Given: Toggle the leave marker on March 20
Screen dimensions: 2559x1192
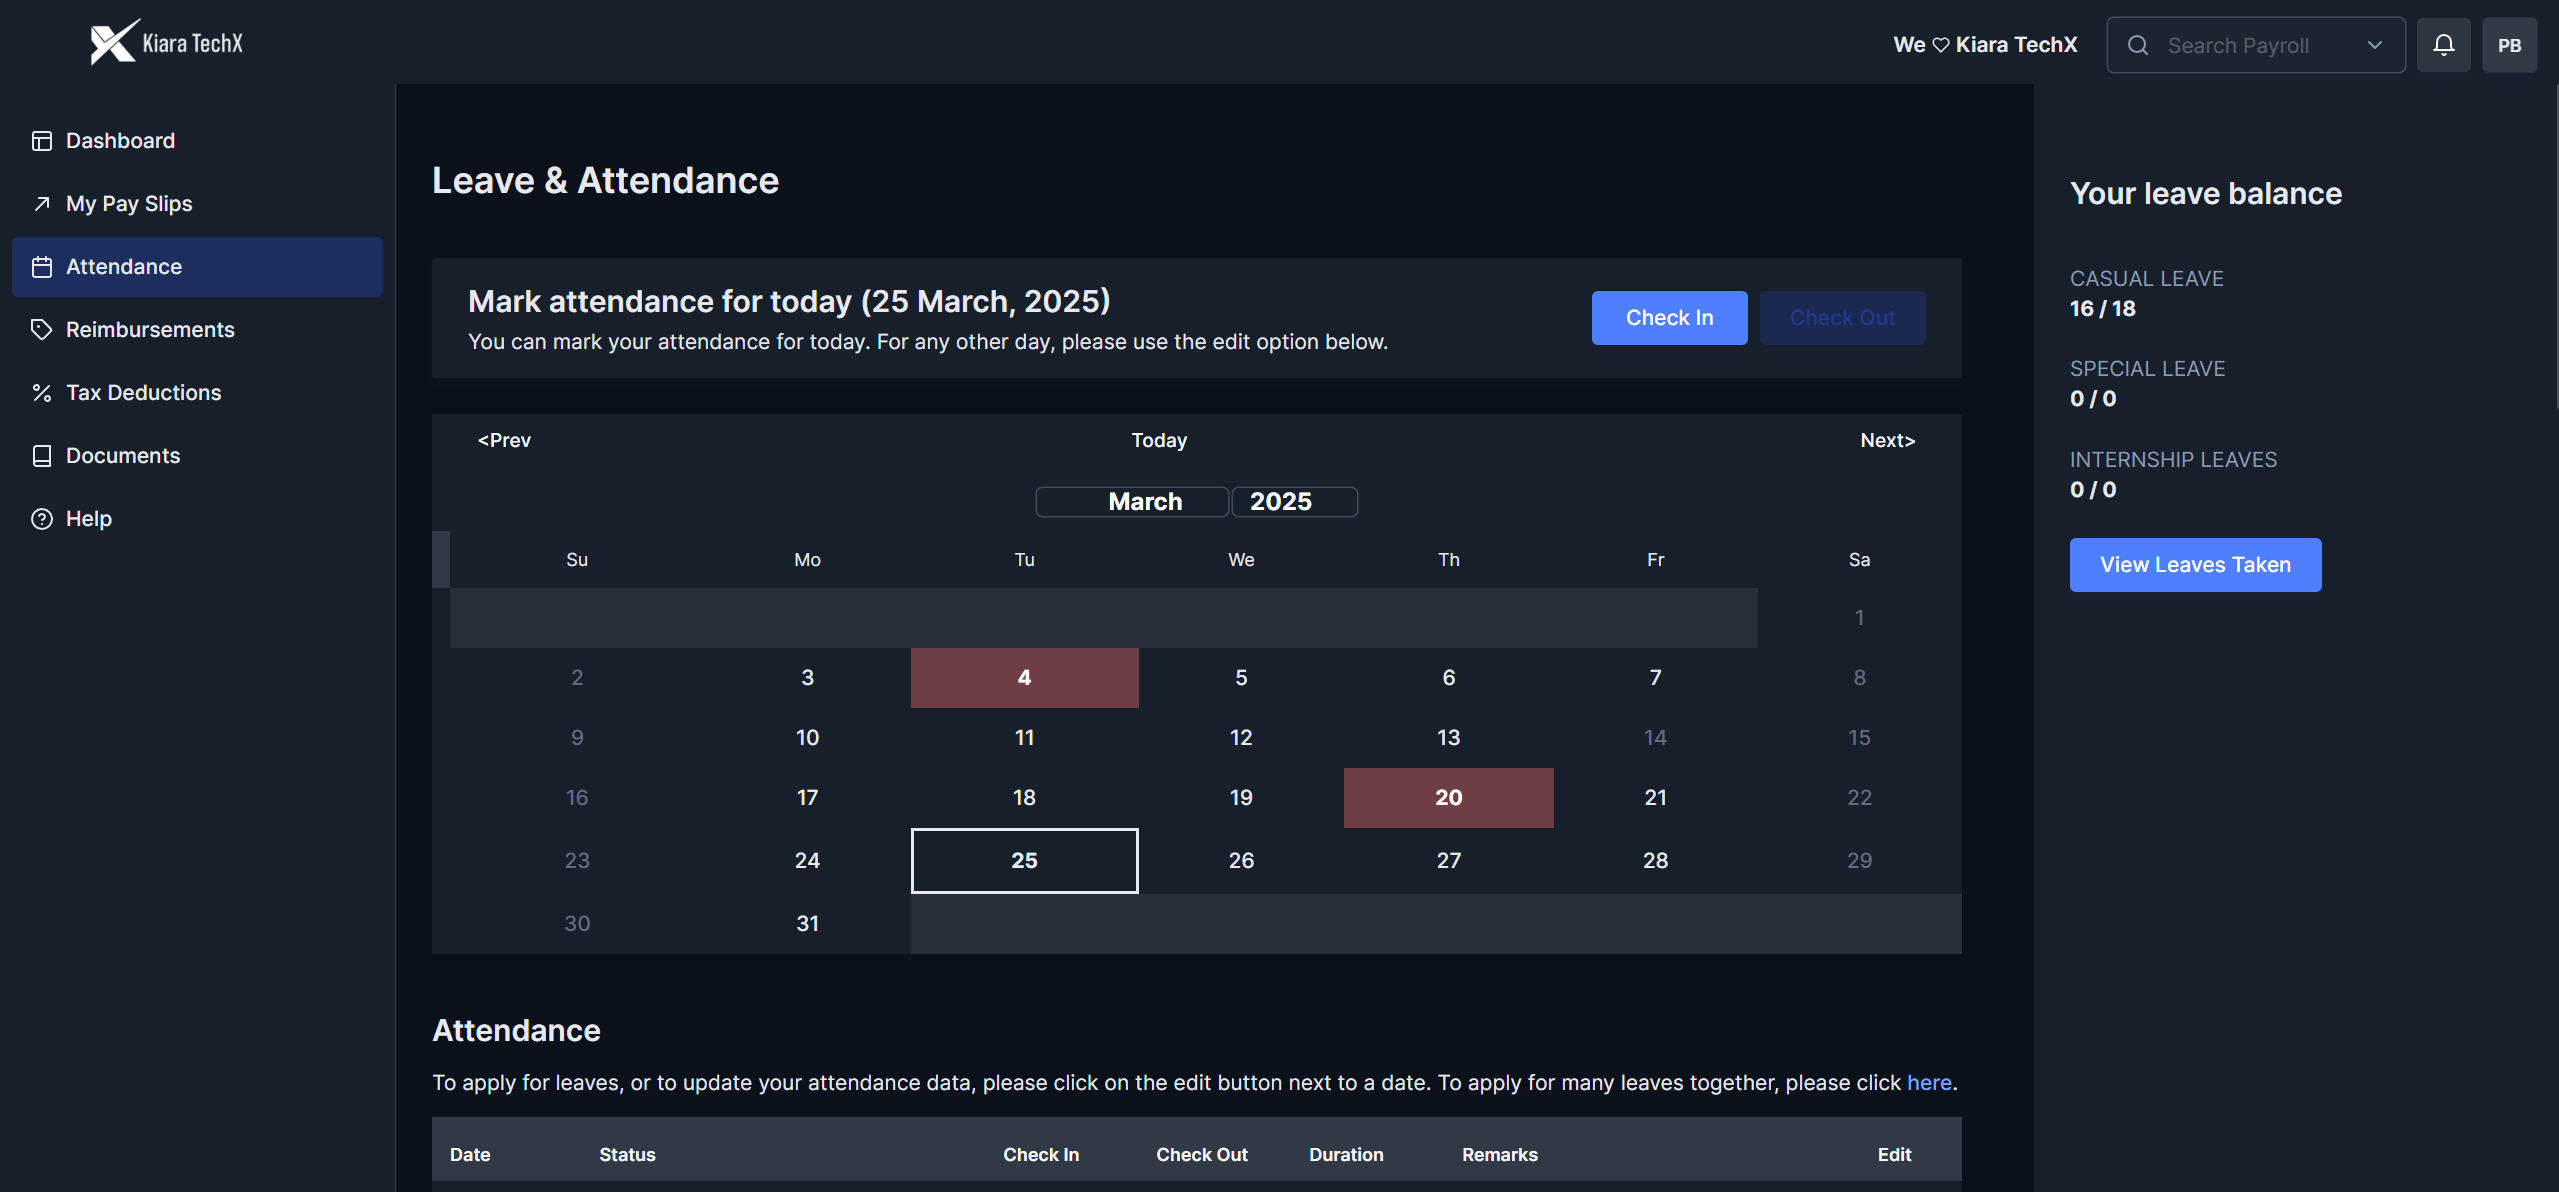Looking at the screenshot, I should (1448, 797).
